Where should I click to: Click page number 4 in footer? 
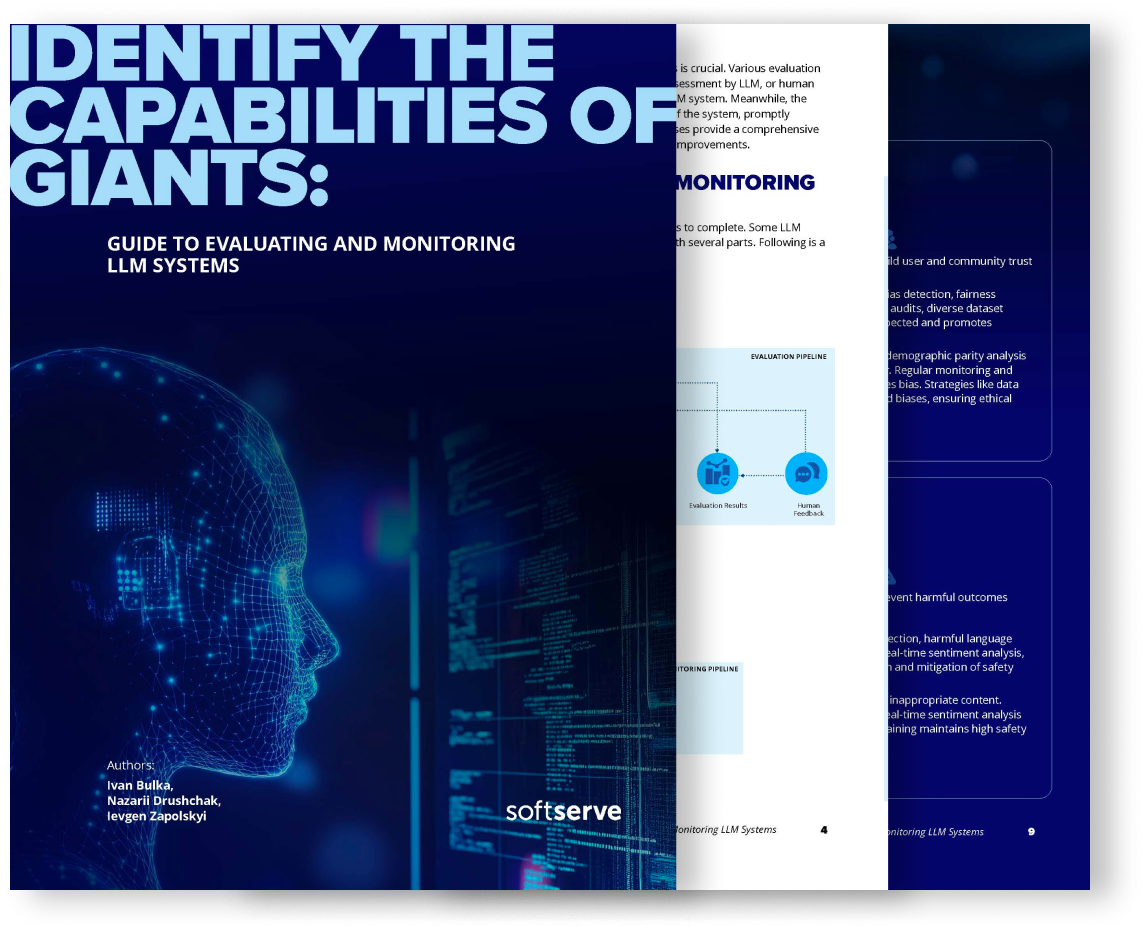pyautogui.click(x=823, y=830)
